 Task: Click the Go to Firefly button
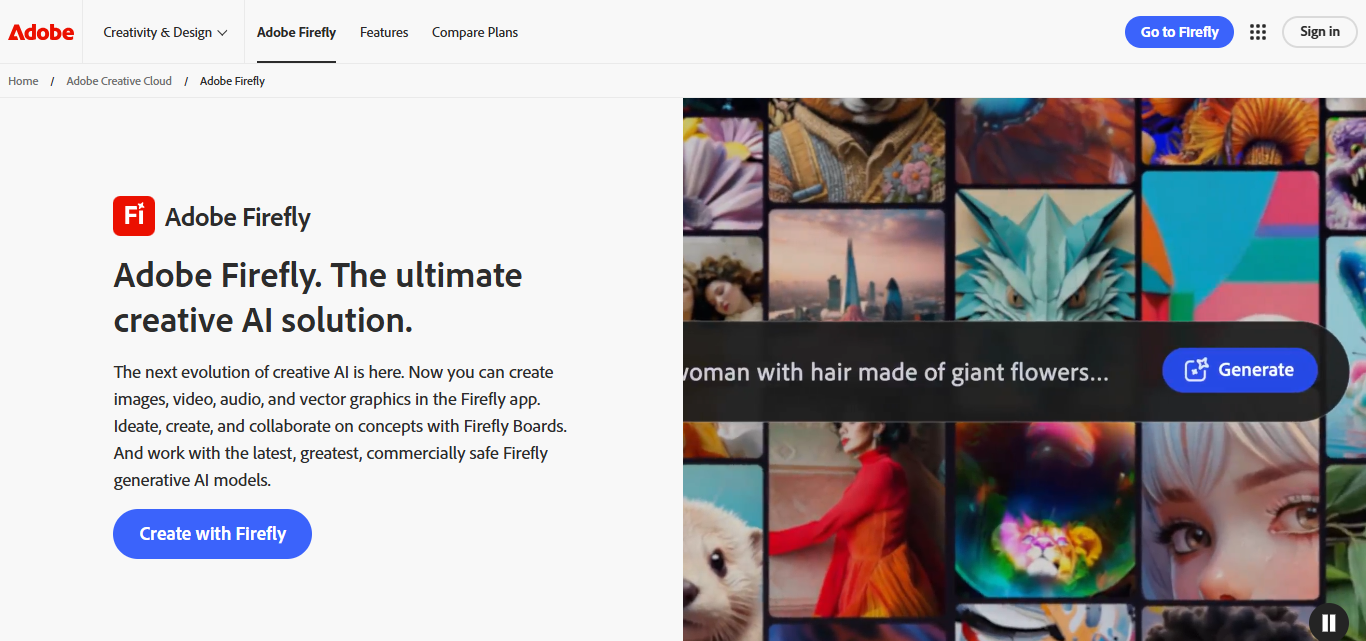[1180, 32]
